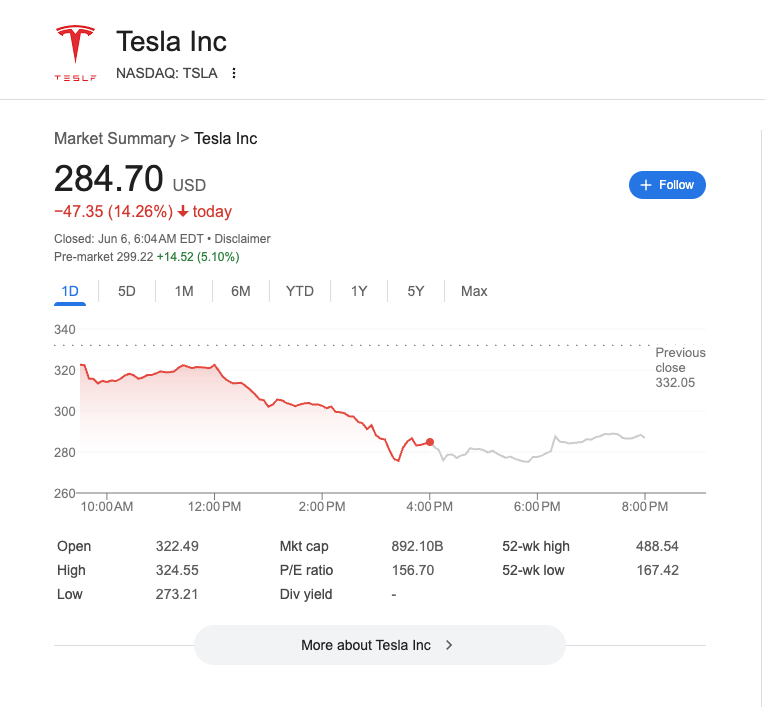
Task: Click the Previous close 332.05 label
Action: coord(680,368)
